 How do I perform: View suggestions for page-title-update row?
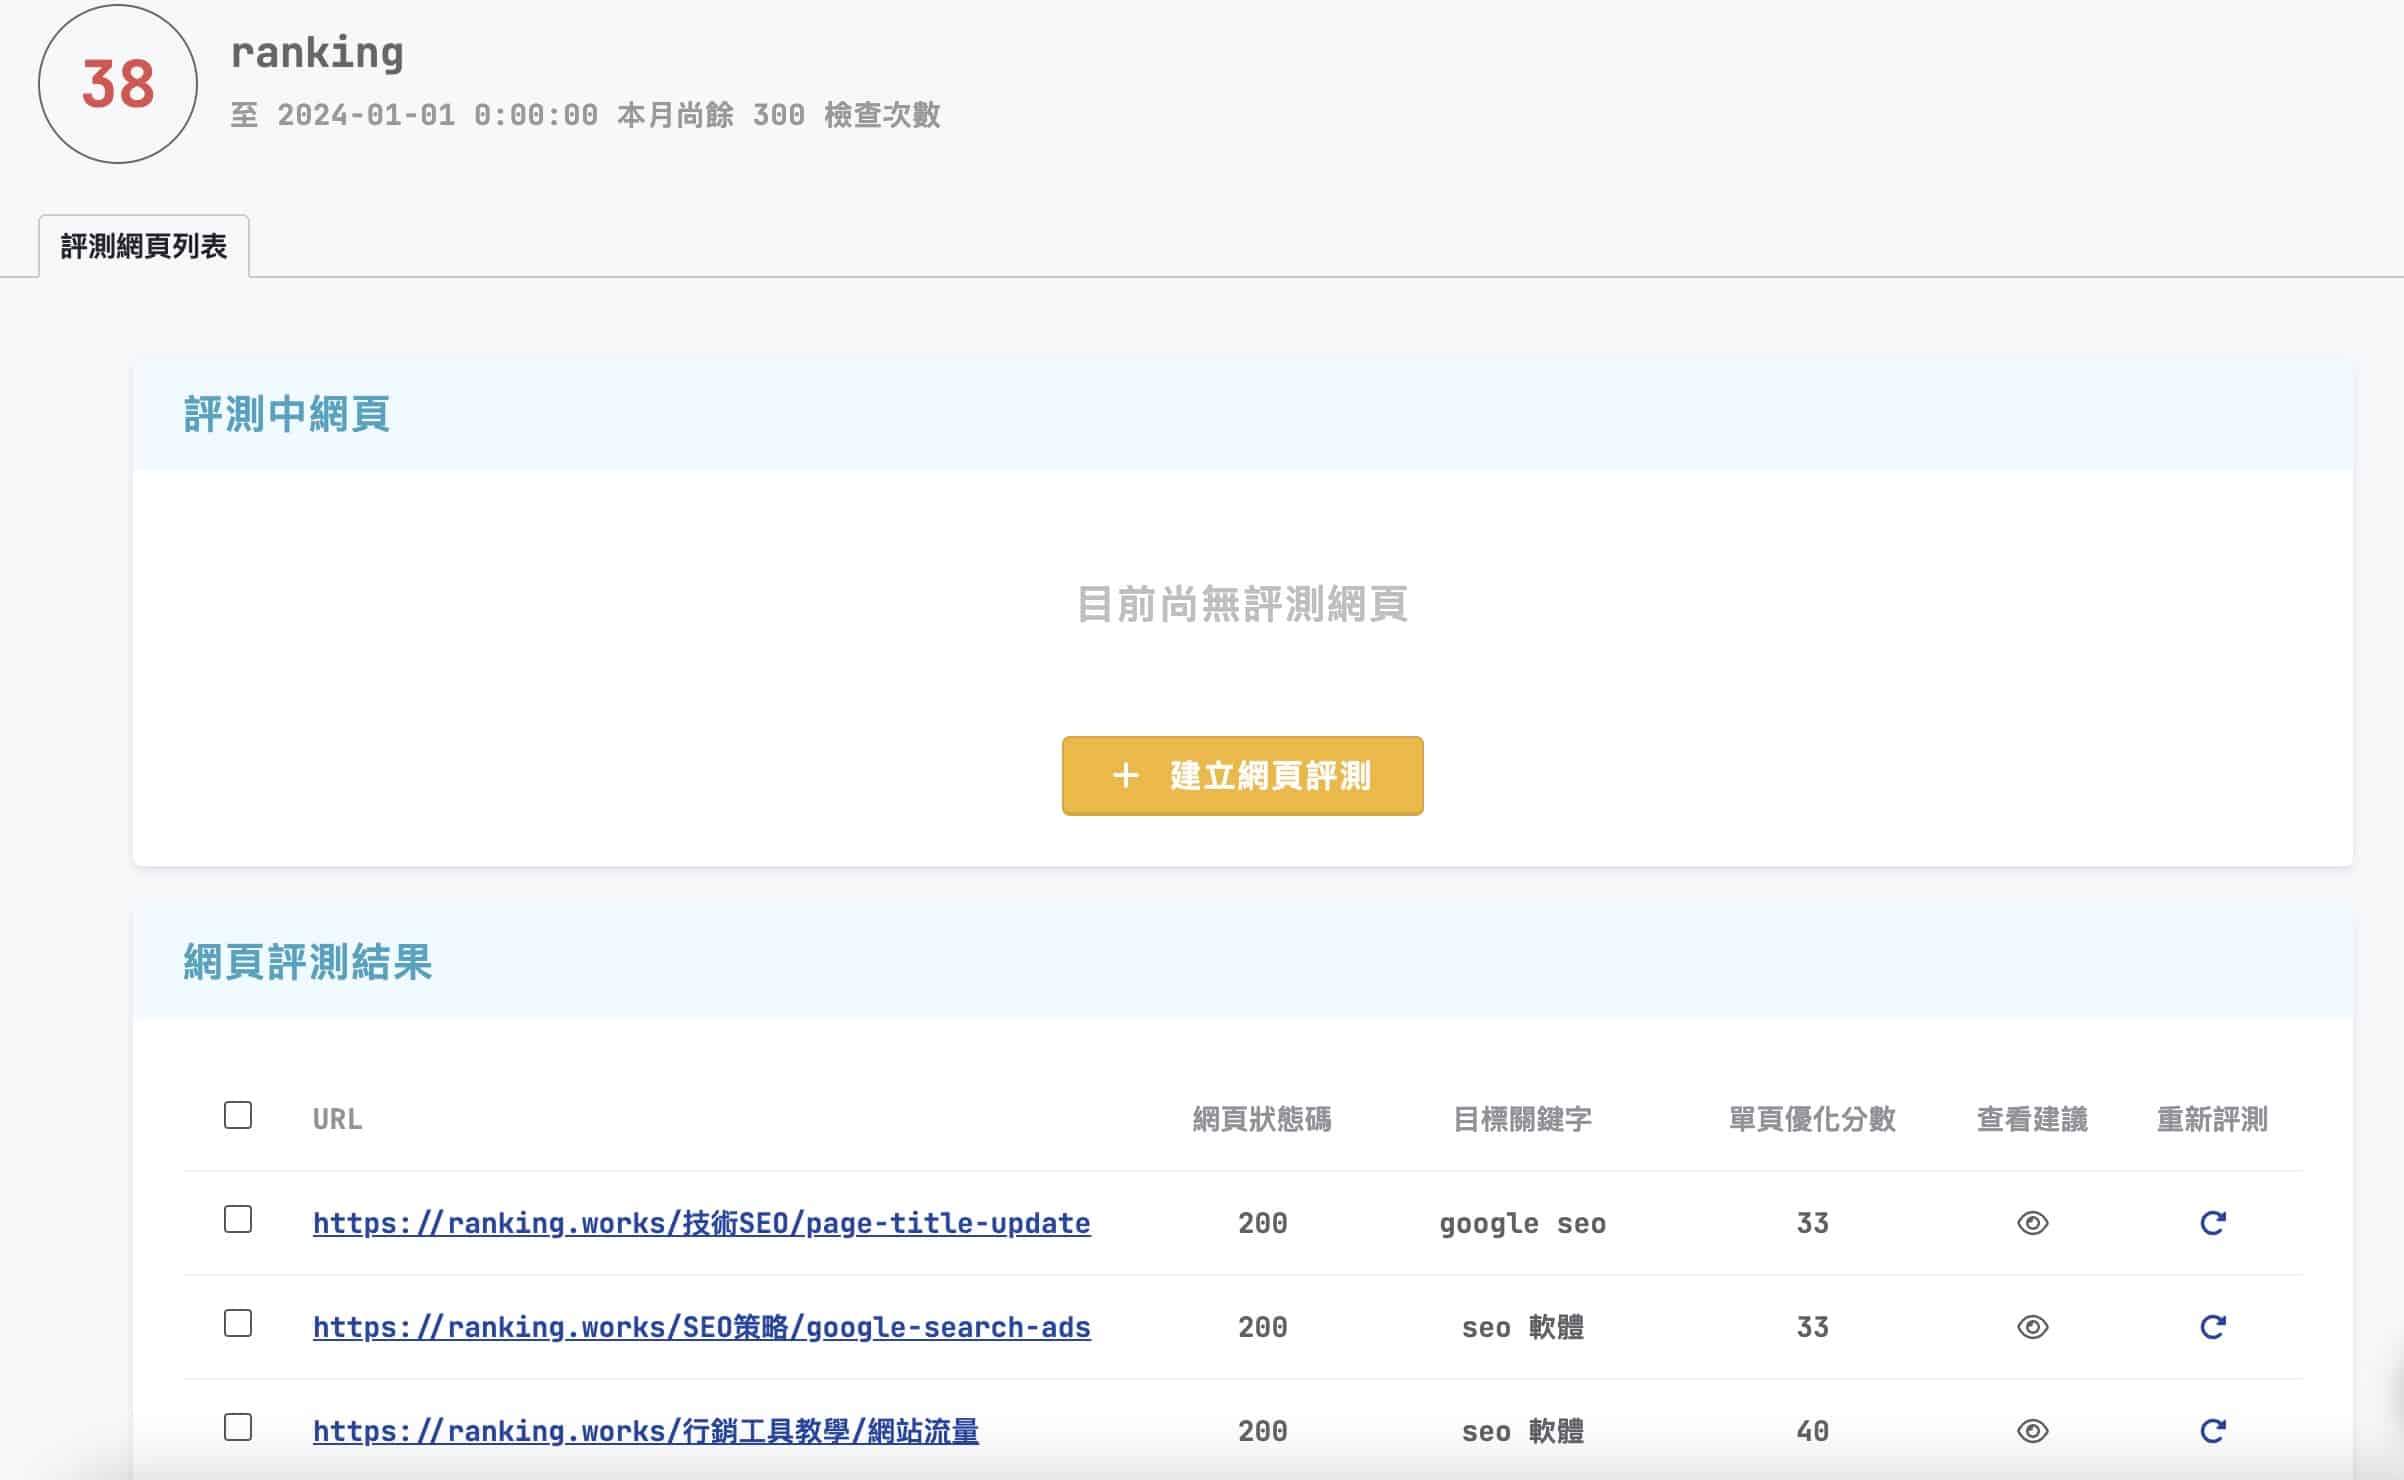pos(2032,1223)
